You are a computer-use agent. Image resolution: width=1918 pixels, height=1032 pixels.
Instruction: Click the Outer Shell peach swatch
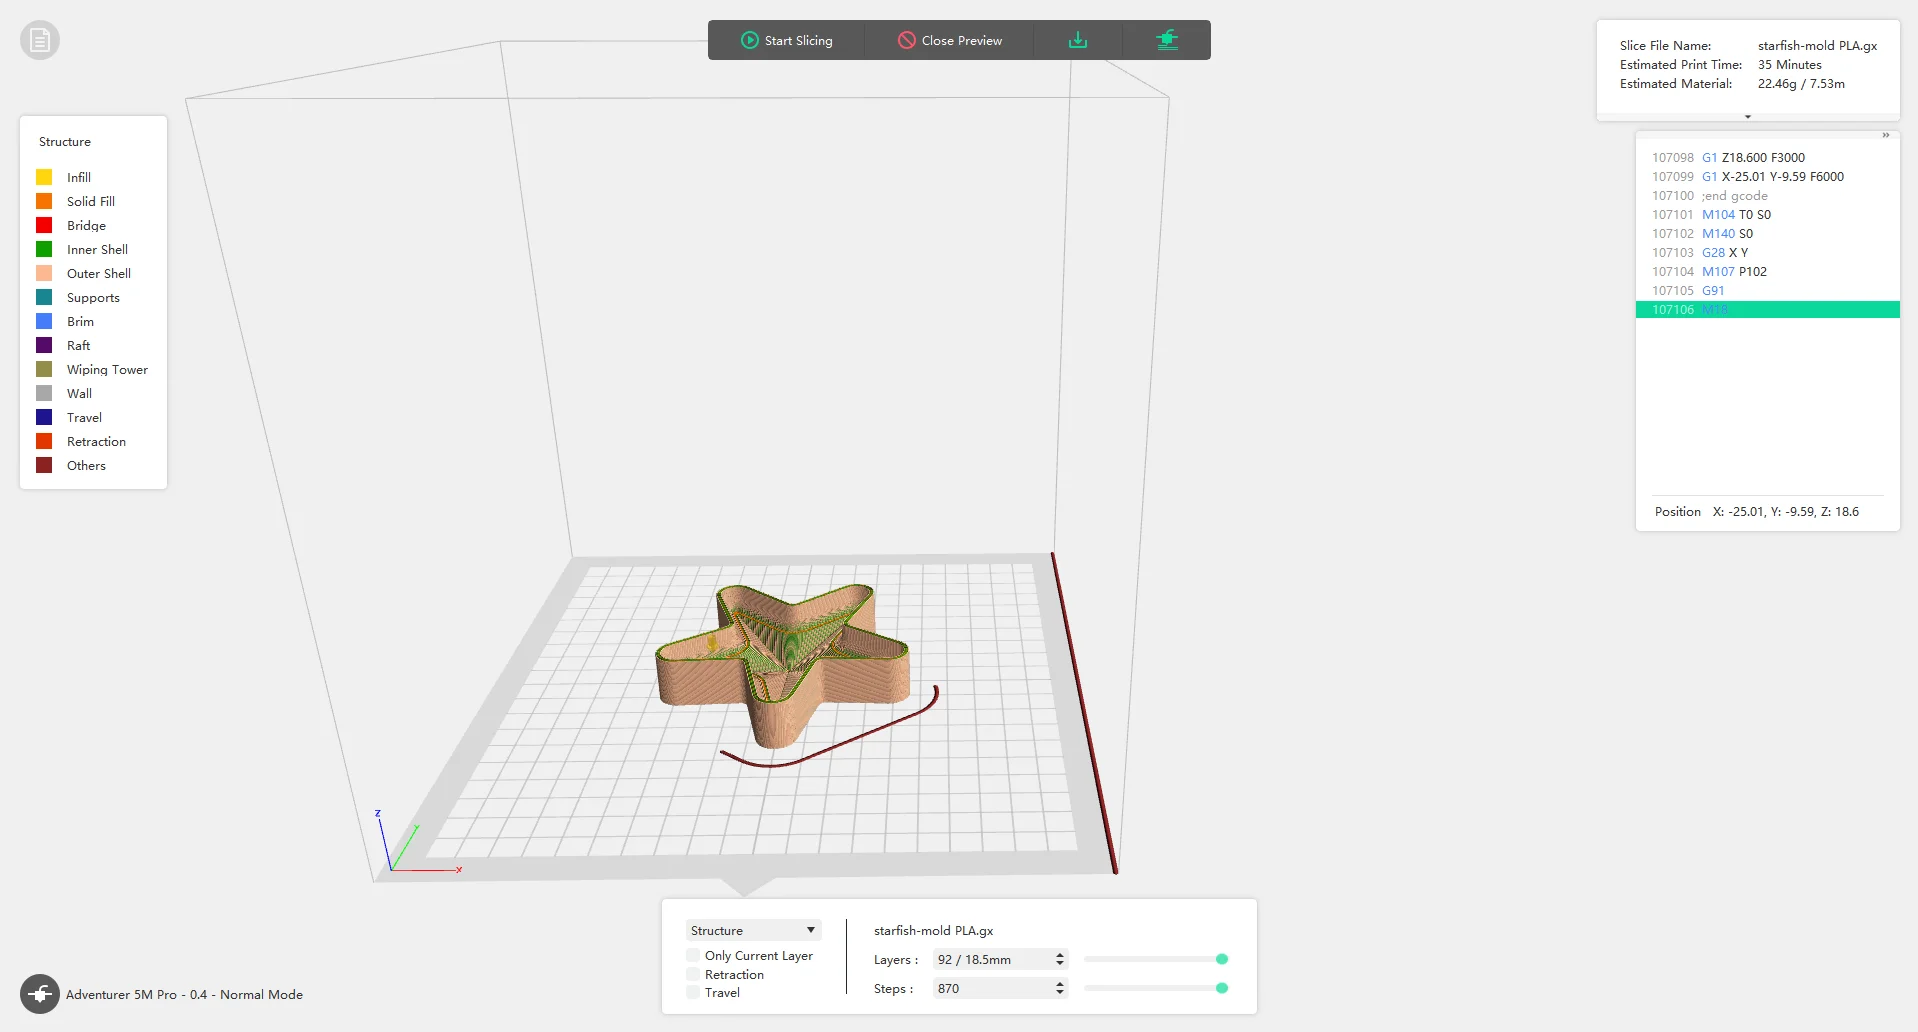click(x=44, y=273)
